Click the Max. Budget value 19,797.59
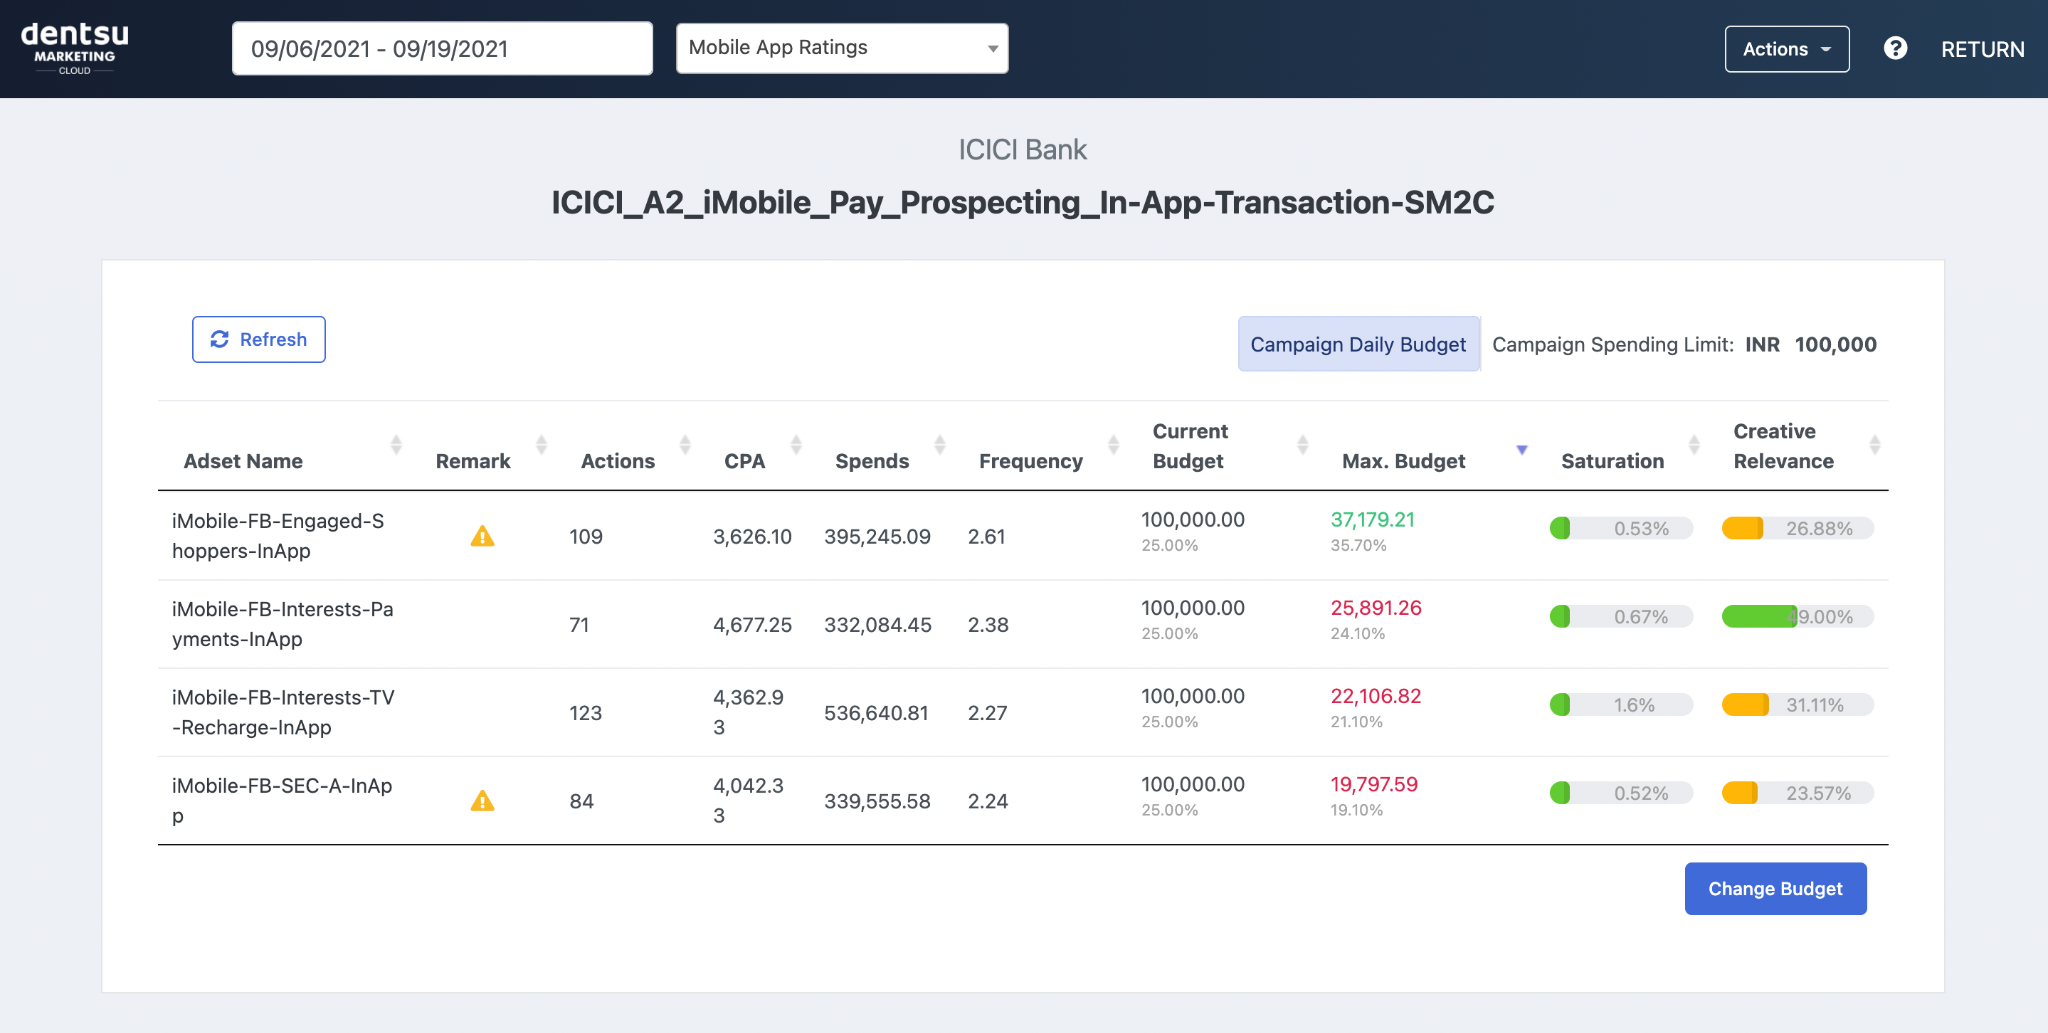2048x1033 pixels. [1374, 784]
